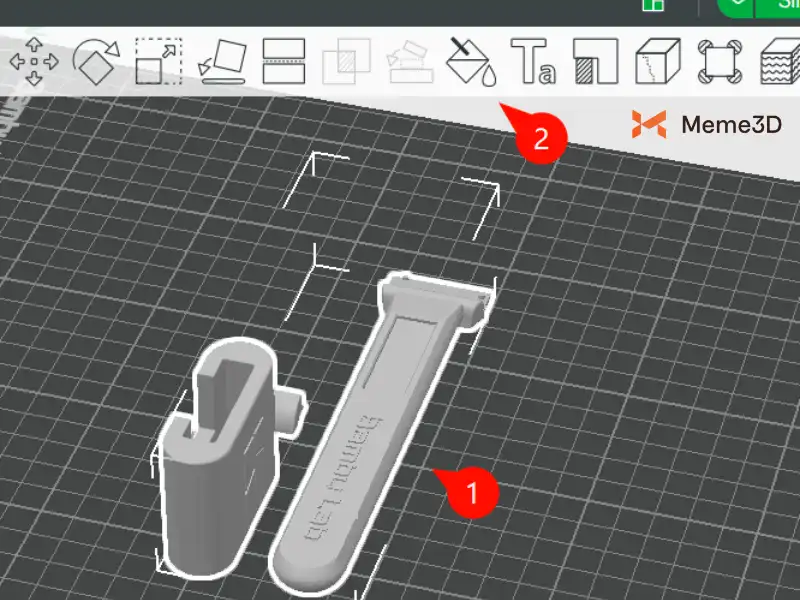
Task: Click the square icon with rounded corners
Action: (719, 62)
